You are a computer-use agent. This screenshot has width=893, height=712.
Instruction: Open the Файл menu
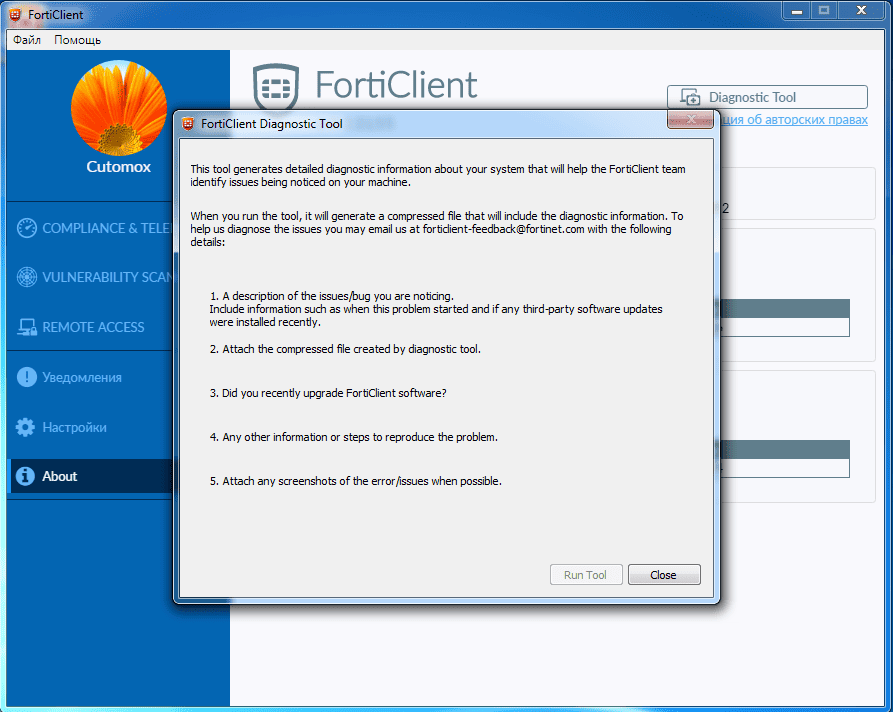pyautogui.click(x=27, y=40)
